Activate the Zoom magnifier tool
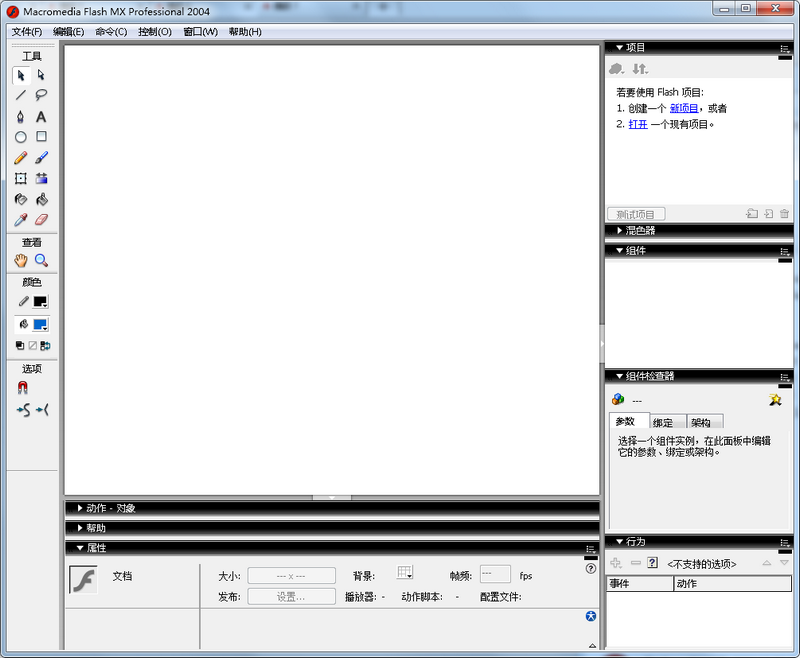 [41, 260]
